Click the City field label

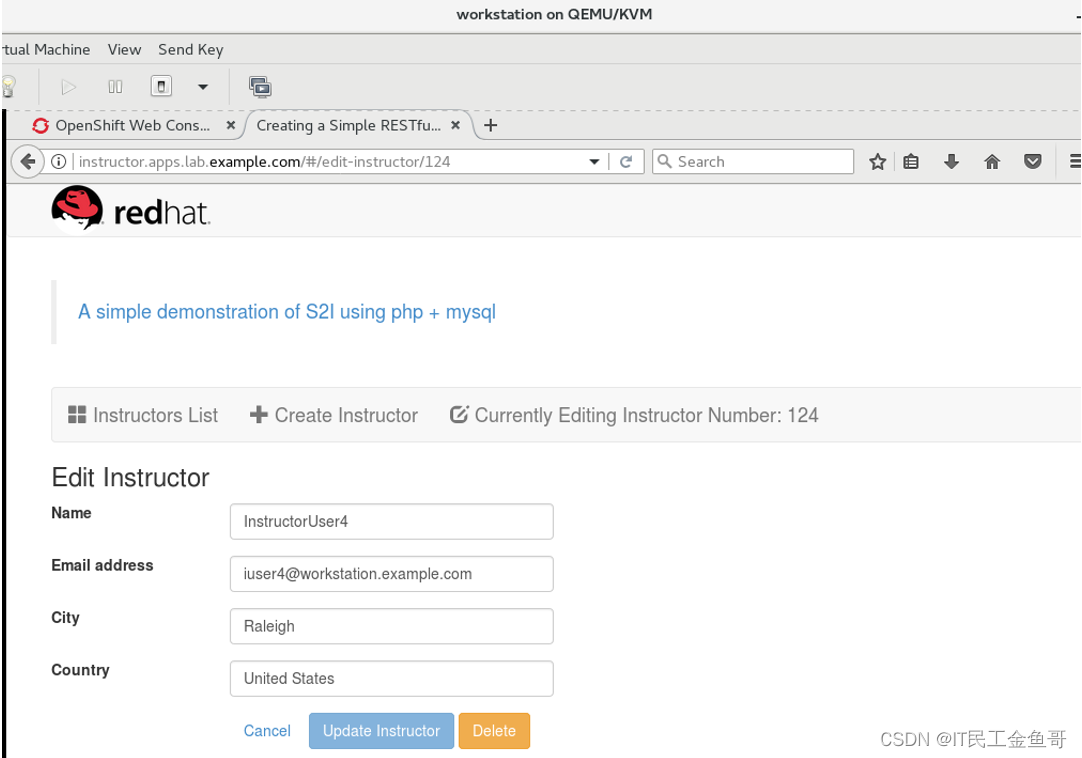[66, 618]
